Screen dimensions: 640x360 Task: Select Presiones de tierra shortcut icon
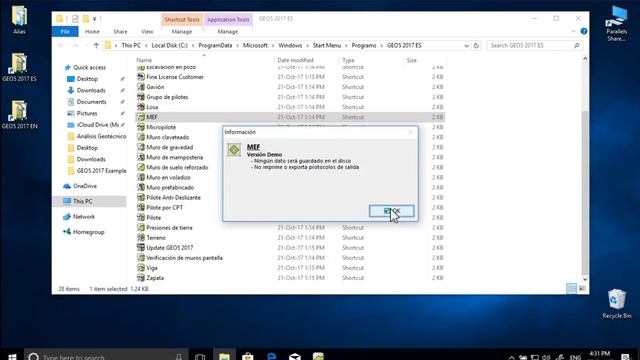click(141, 228)
